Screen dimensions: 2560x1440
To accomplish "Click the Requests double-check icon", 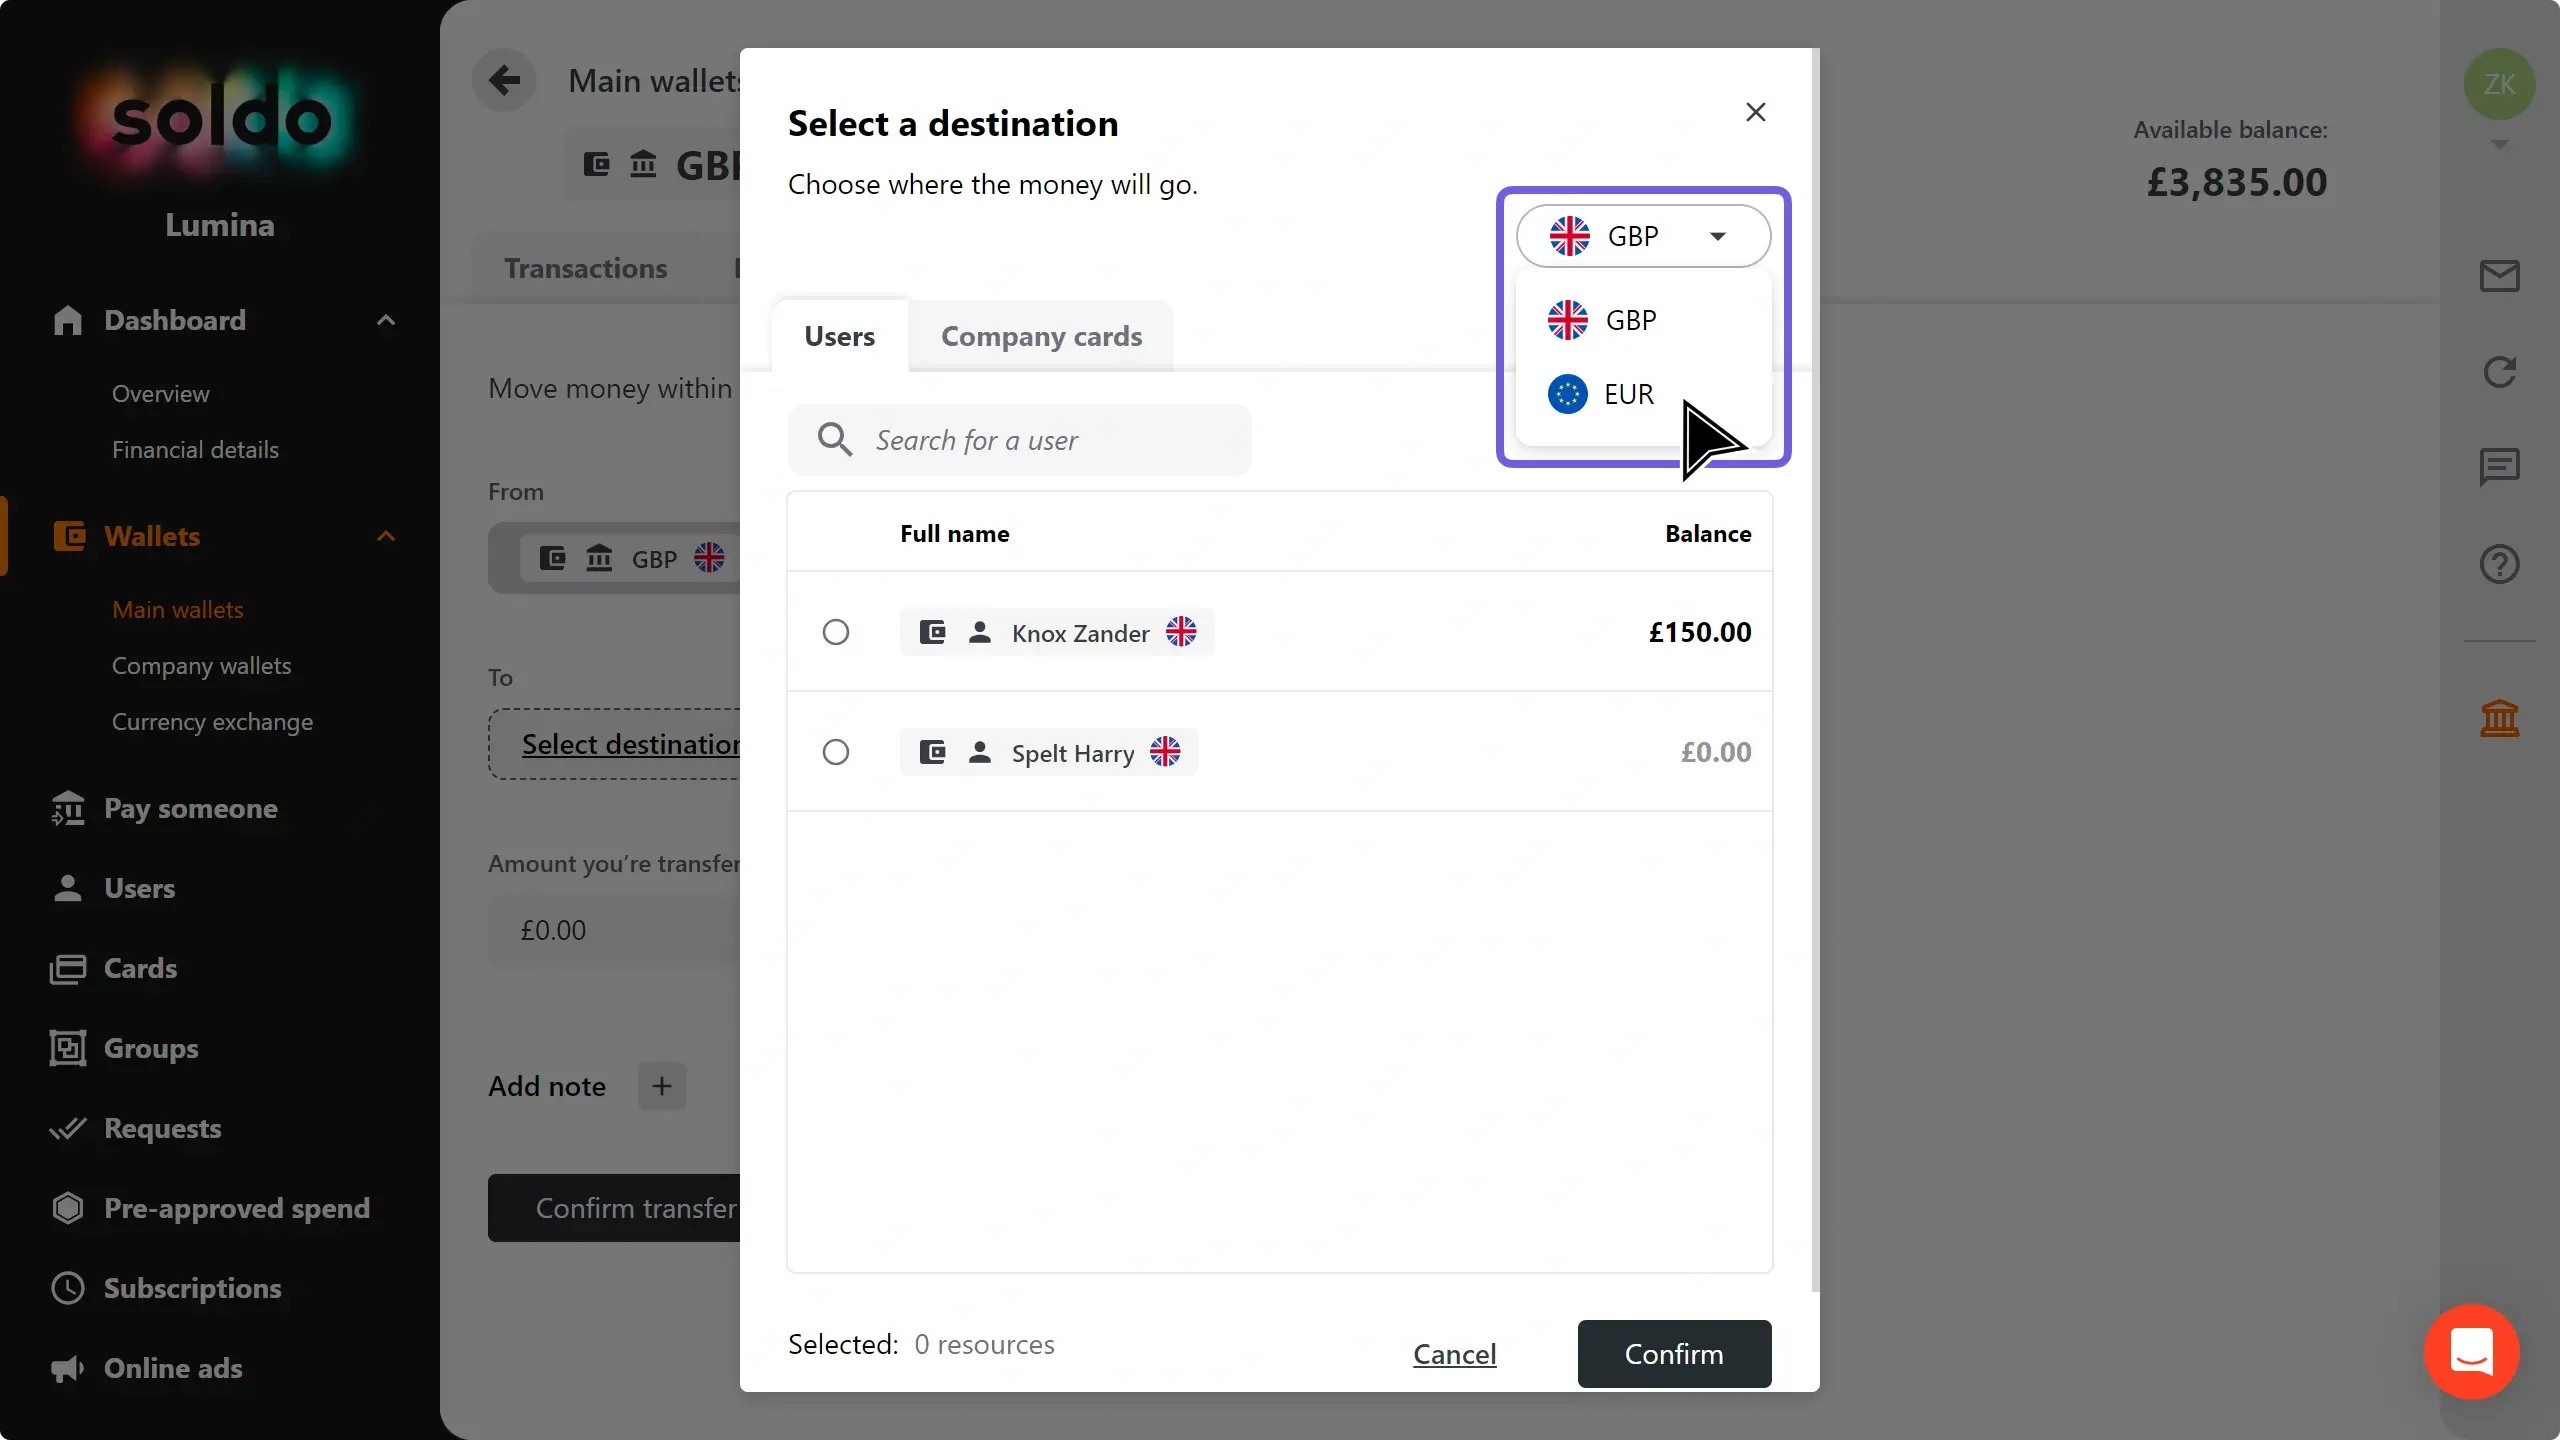I will (68, 1128).
